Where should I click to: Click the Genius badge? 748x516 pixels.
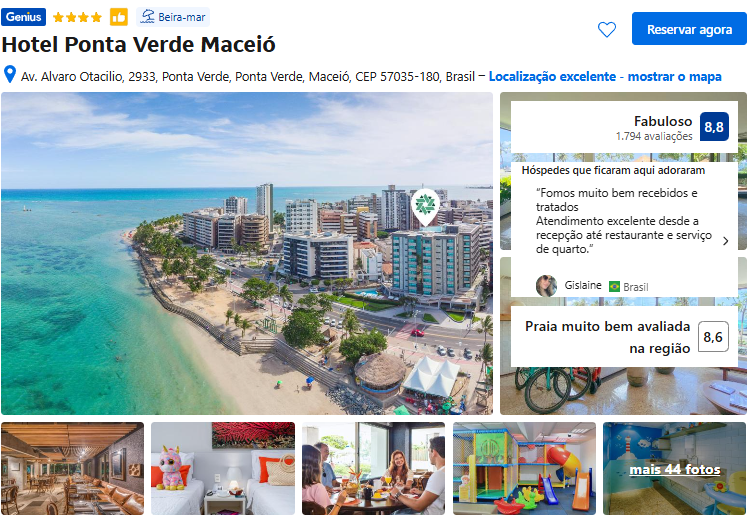pos(23,17)
